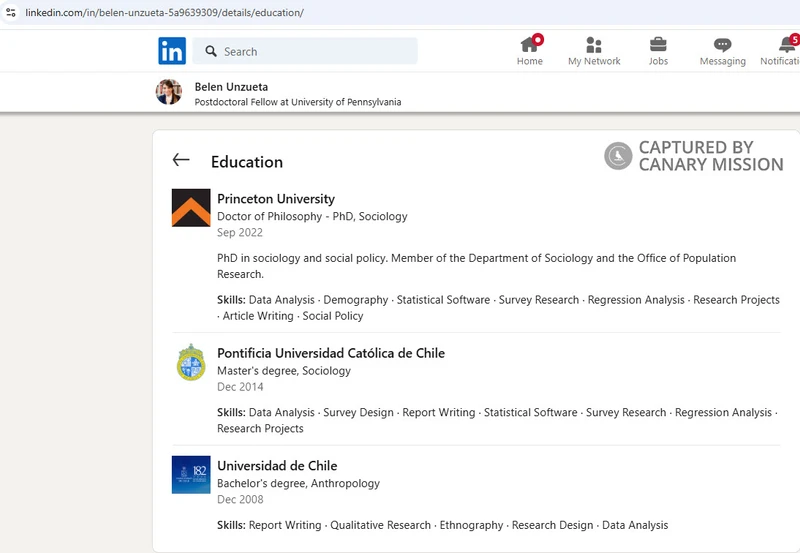Click the "Survey Design" skill under Católica de Chile
This screenshot has height=553, width=800.
click(358, 412)
